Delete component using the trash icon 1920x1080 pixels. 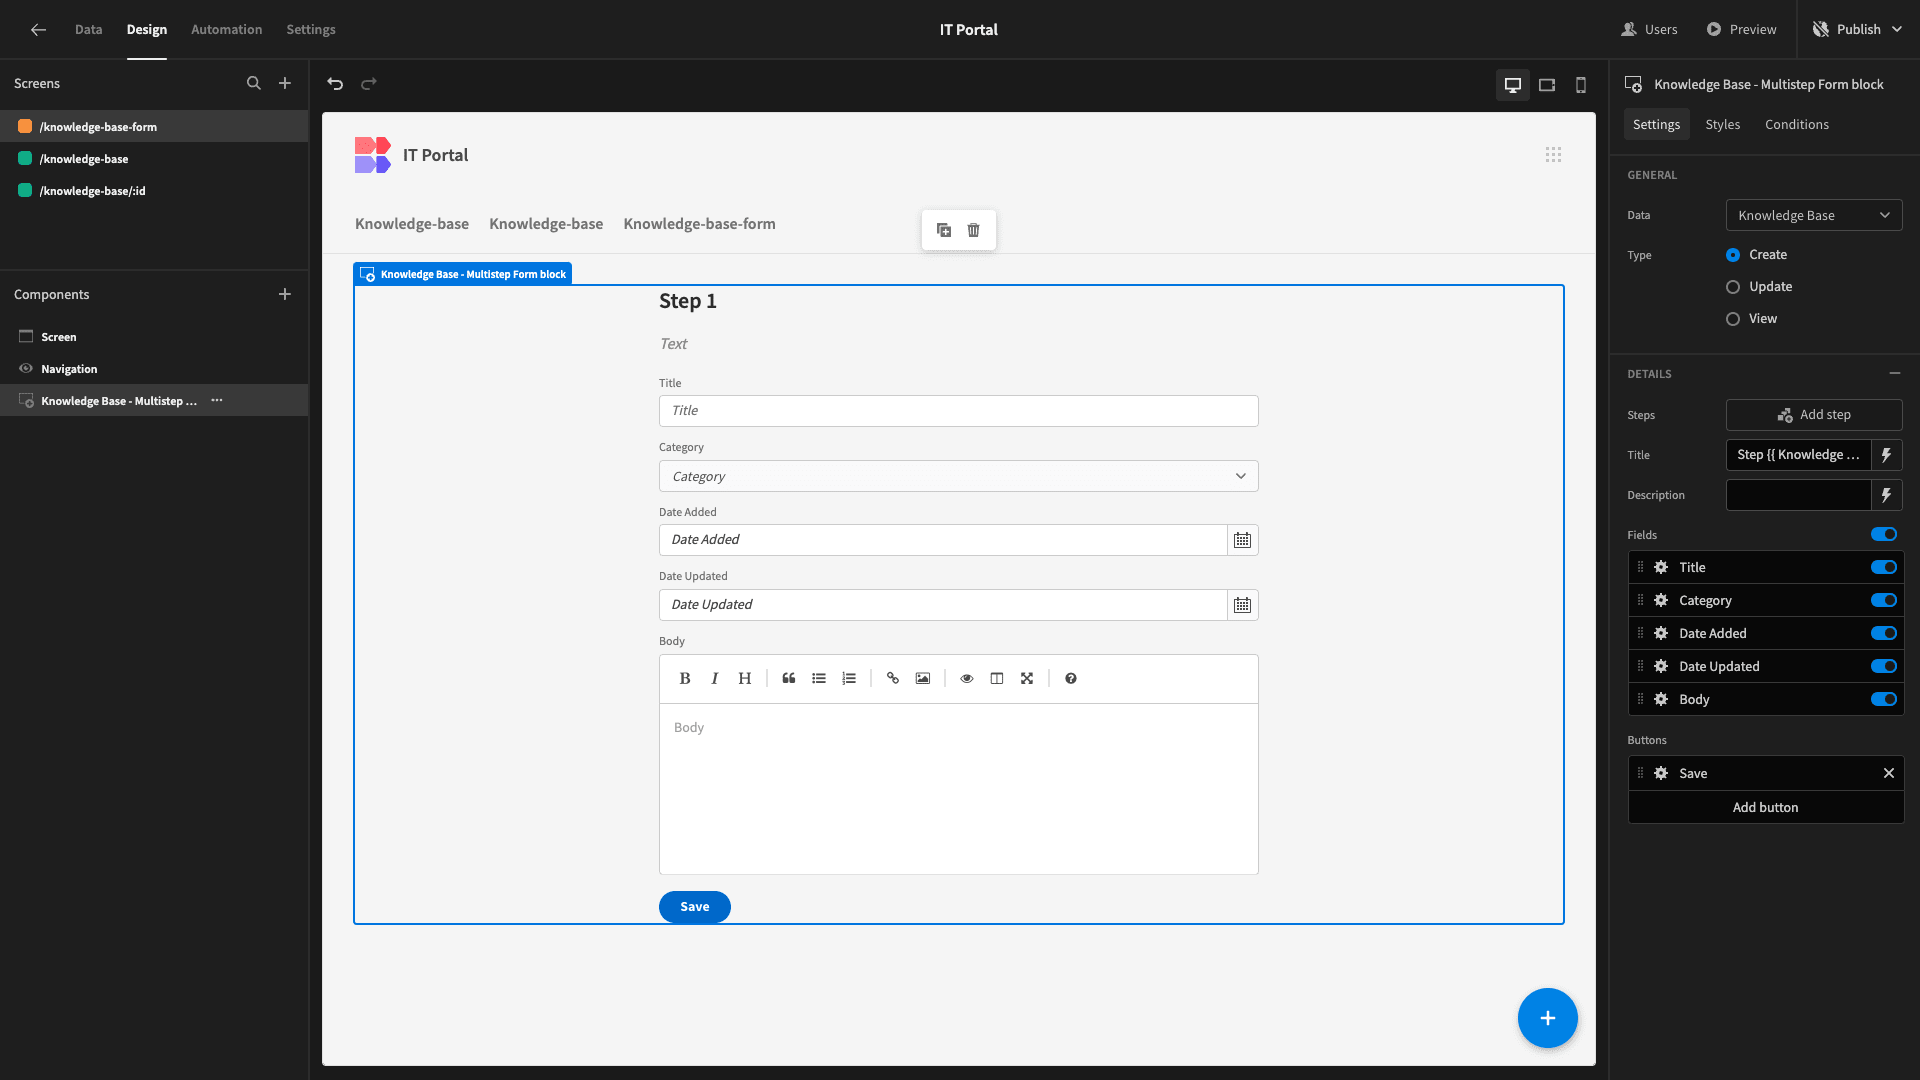pos(974,230)
